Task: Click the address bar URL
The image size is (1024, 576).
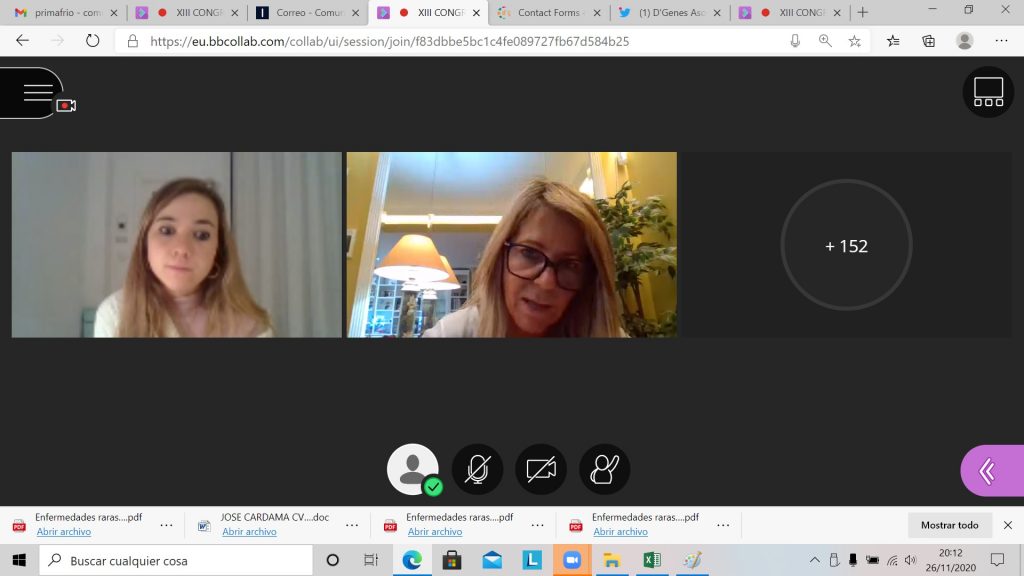Action: coord(390,41)
